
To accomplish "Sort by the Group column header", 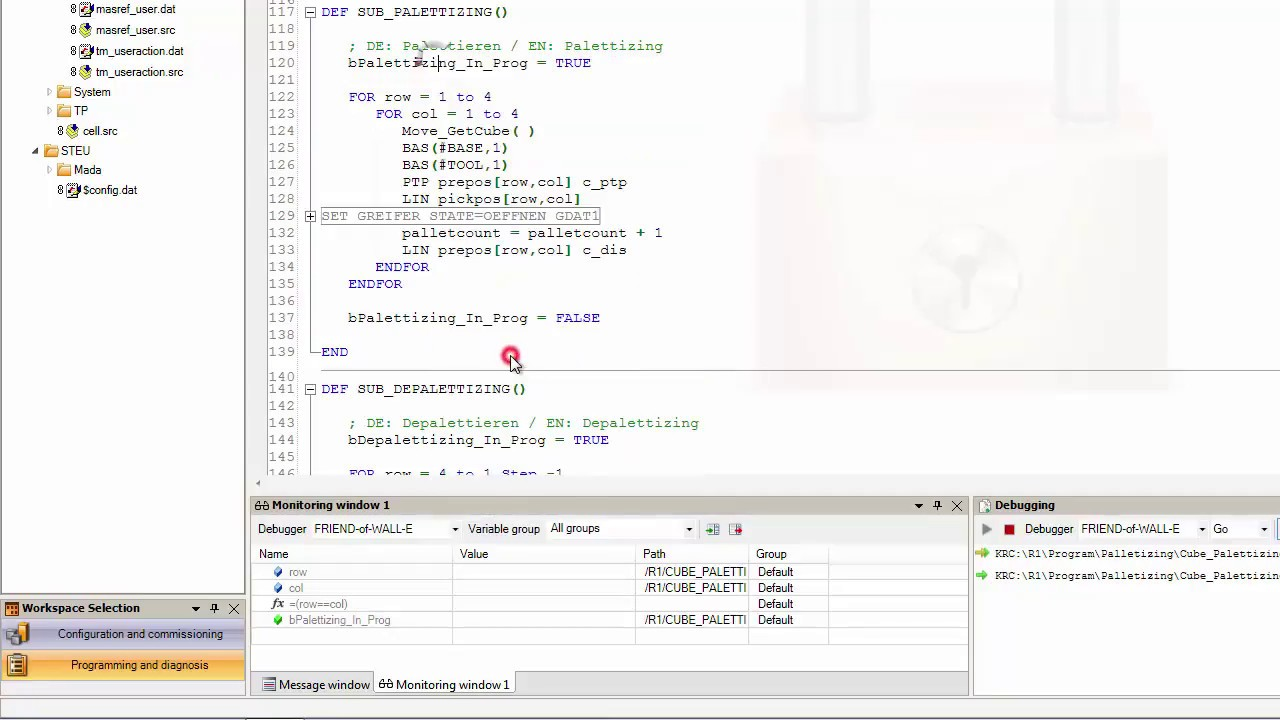I will click(788, 554).
